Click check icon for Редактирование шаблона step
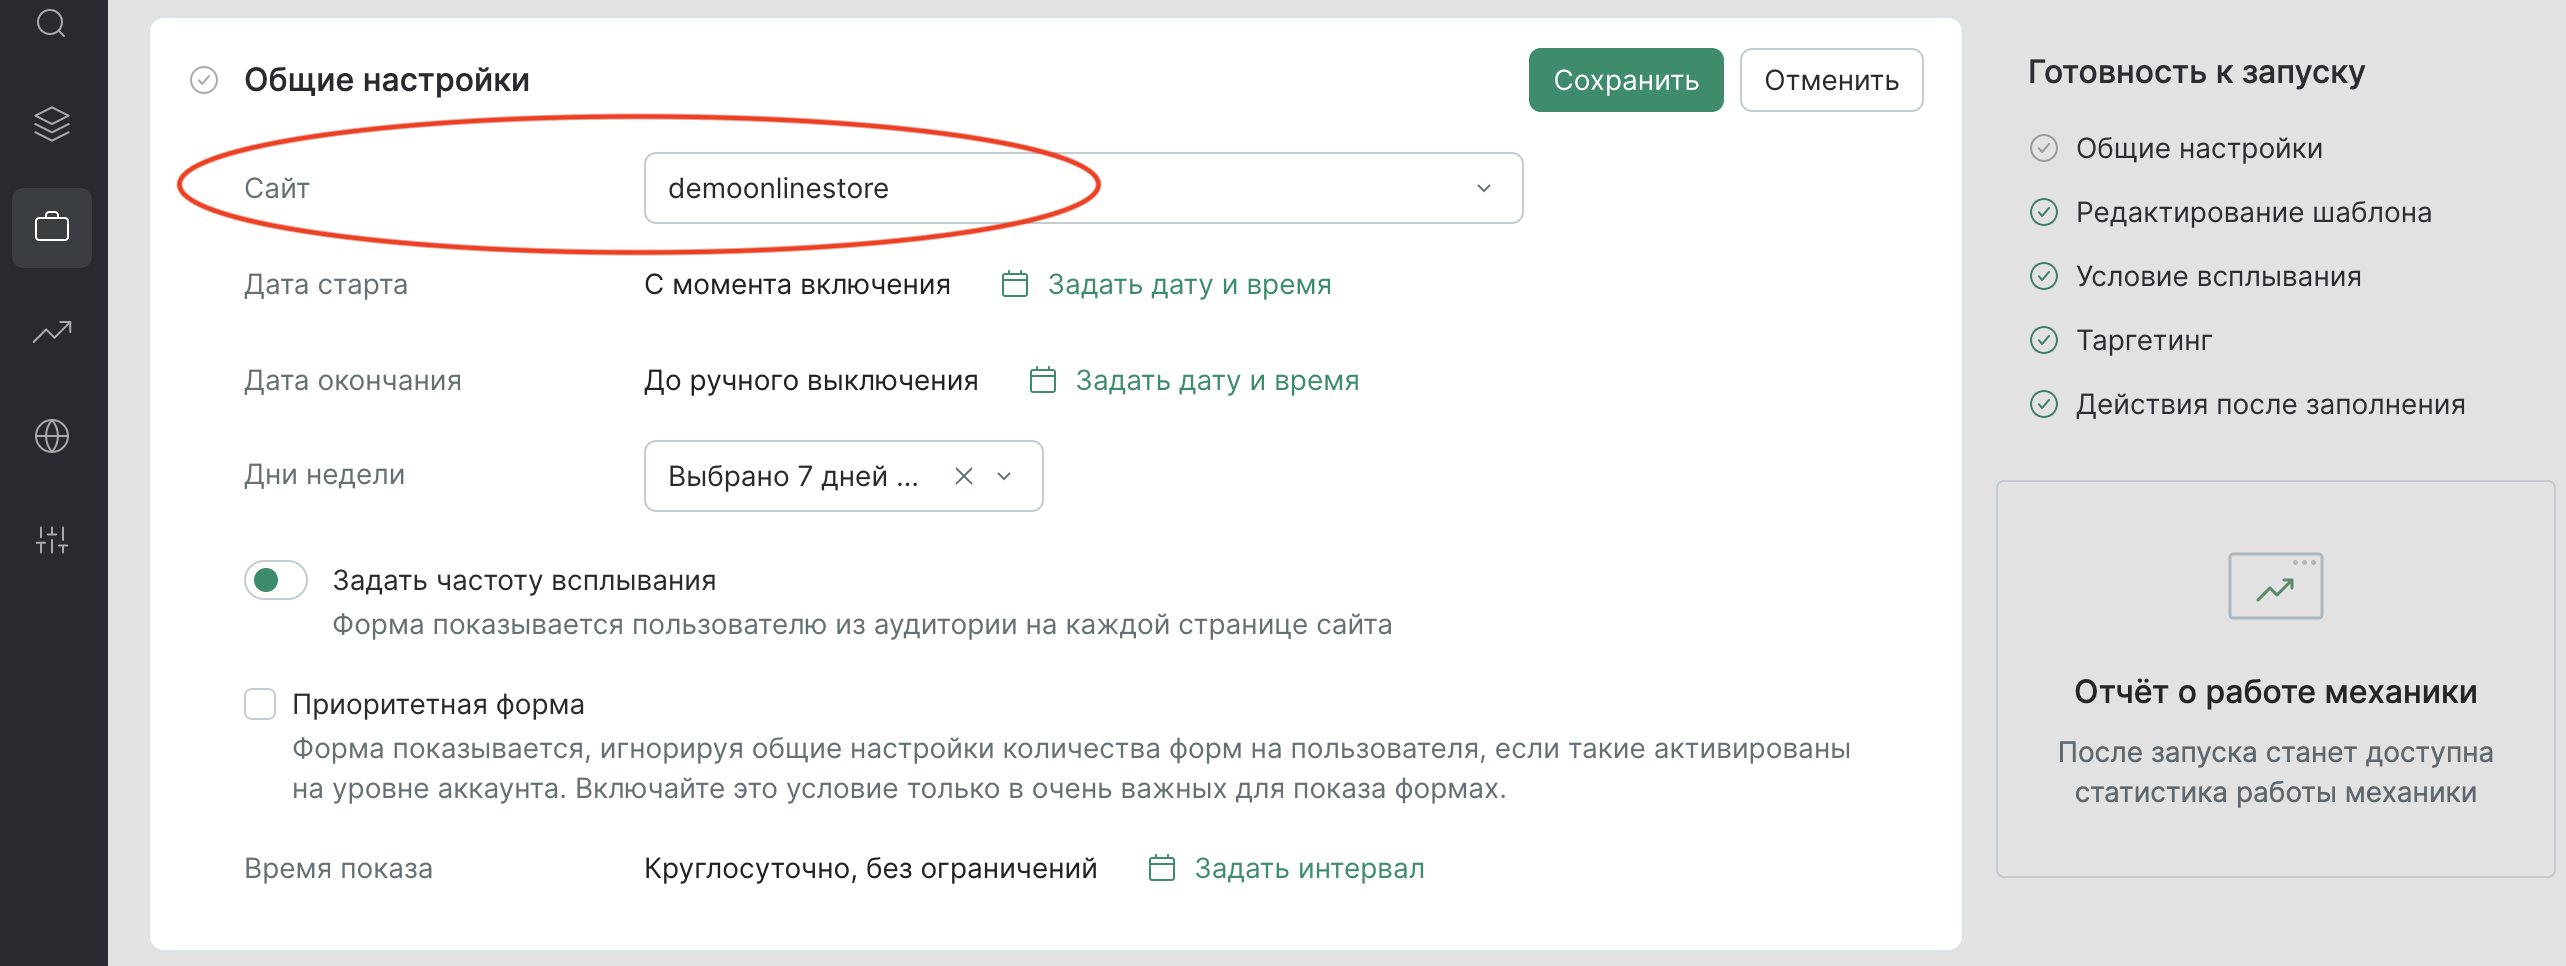The width and height of the screenshot is (2566, 966). pyautogui.click(x=2044, y=212)
